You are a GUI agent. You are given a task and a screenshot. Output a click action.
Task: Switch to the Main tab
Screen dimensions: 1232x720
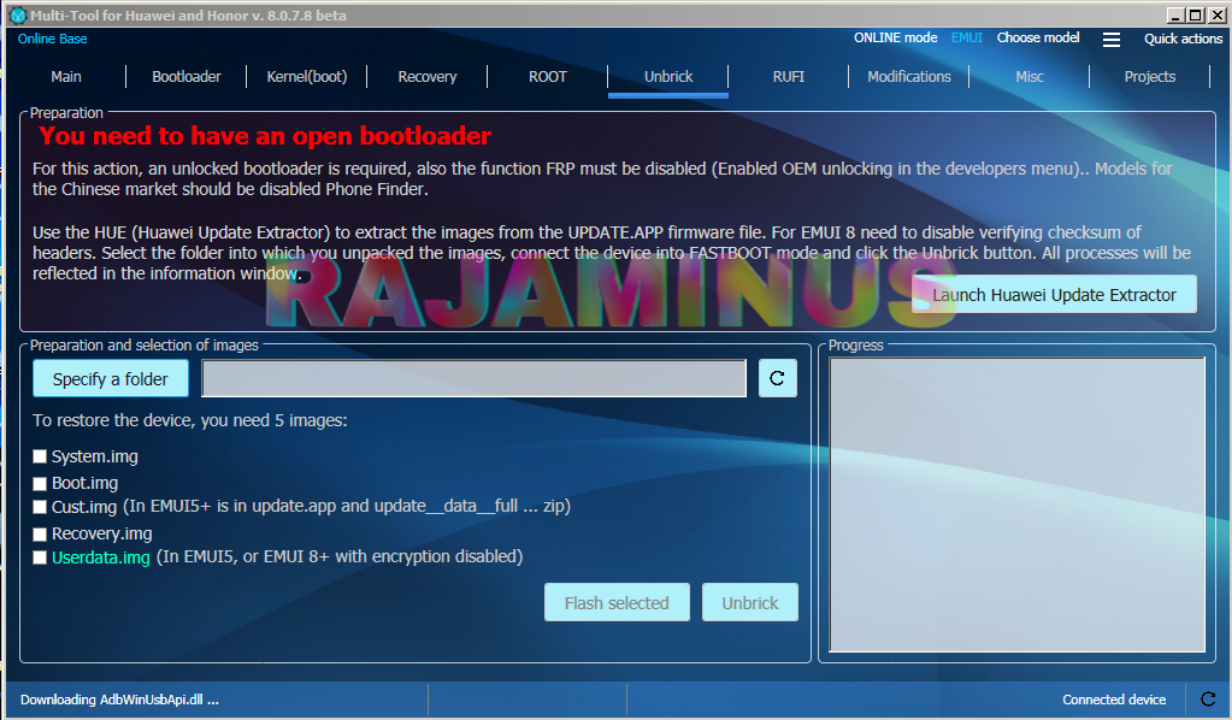click(66, 77)
